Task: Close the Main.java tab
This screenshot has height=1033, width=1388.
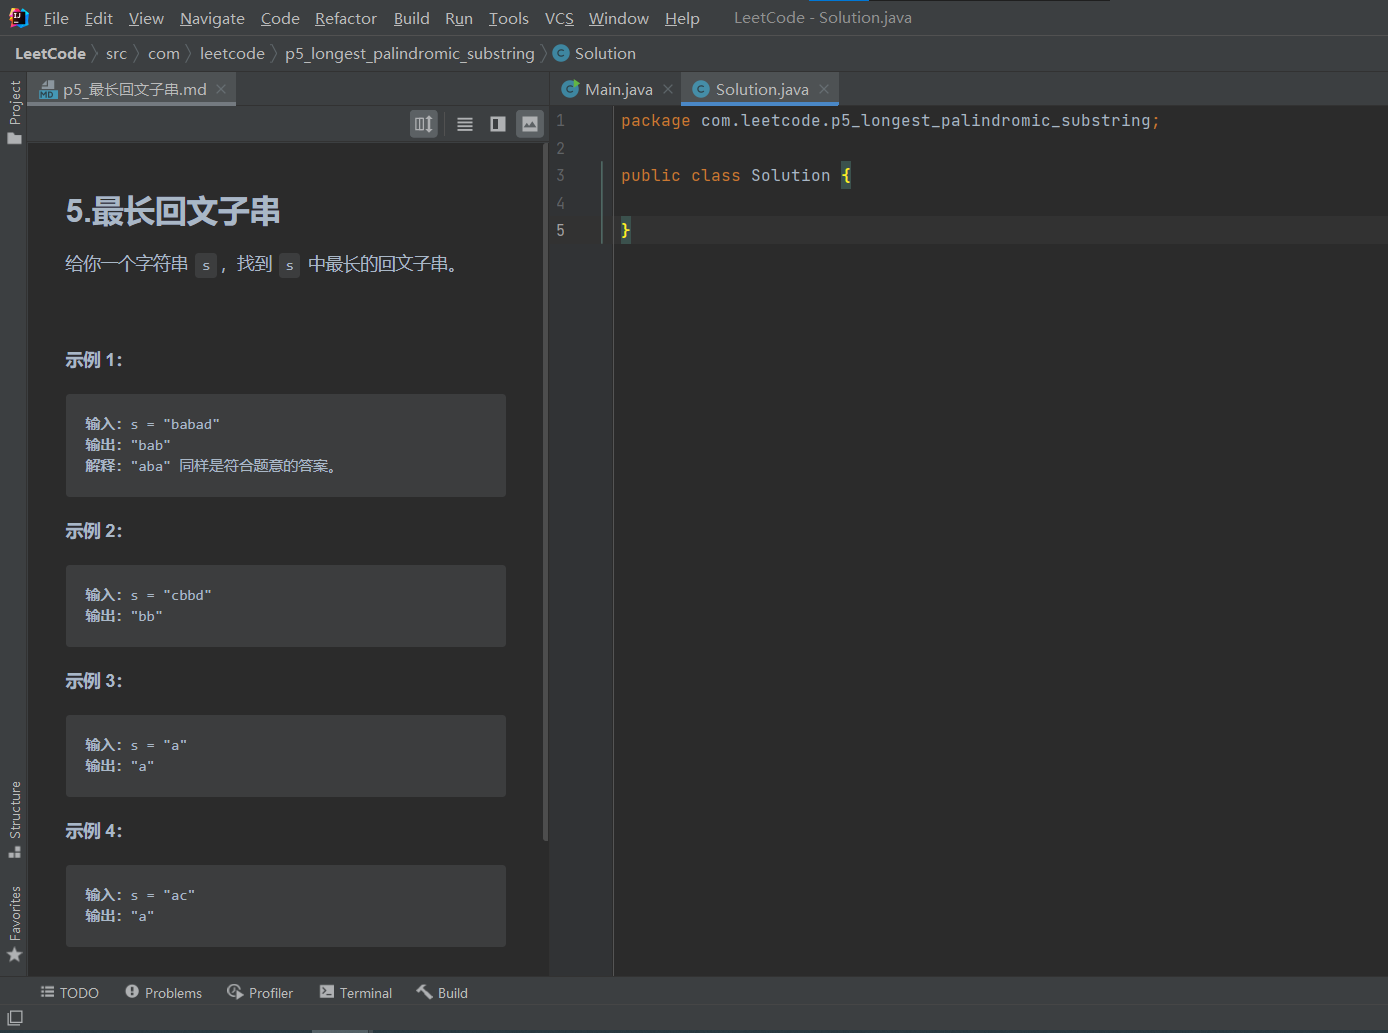Action: [668, 89]
